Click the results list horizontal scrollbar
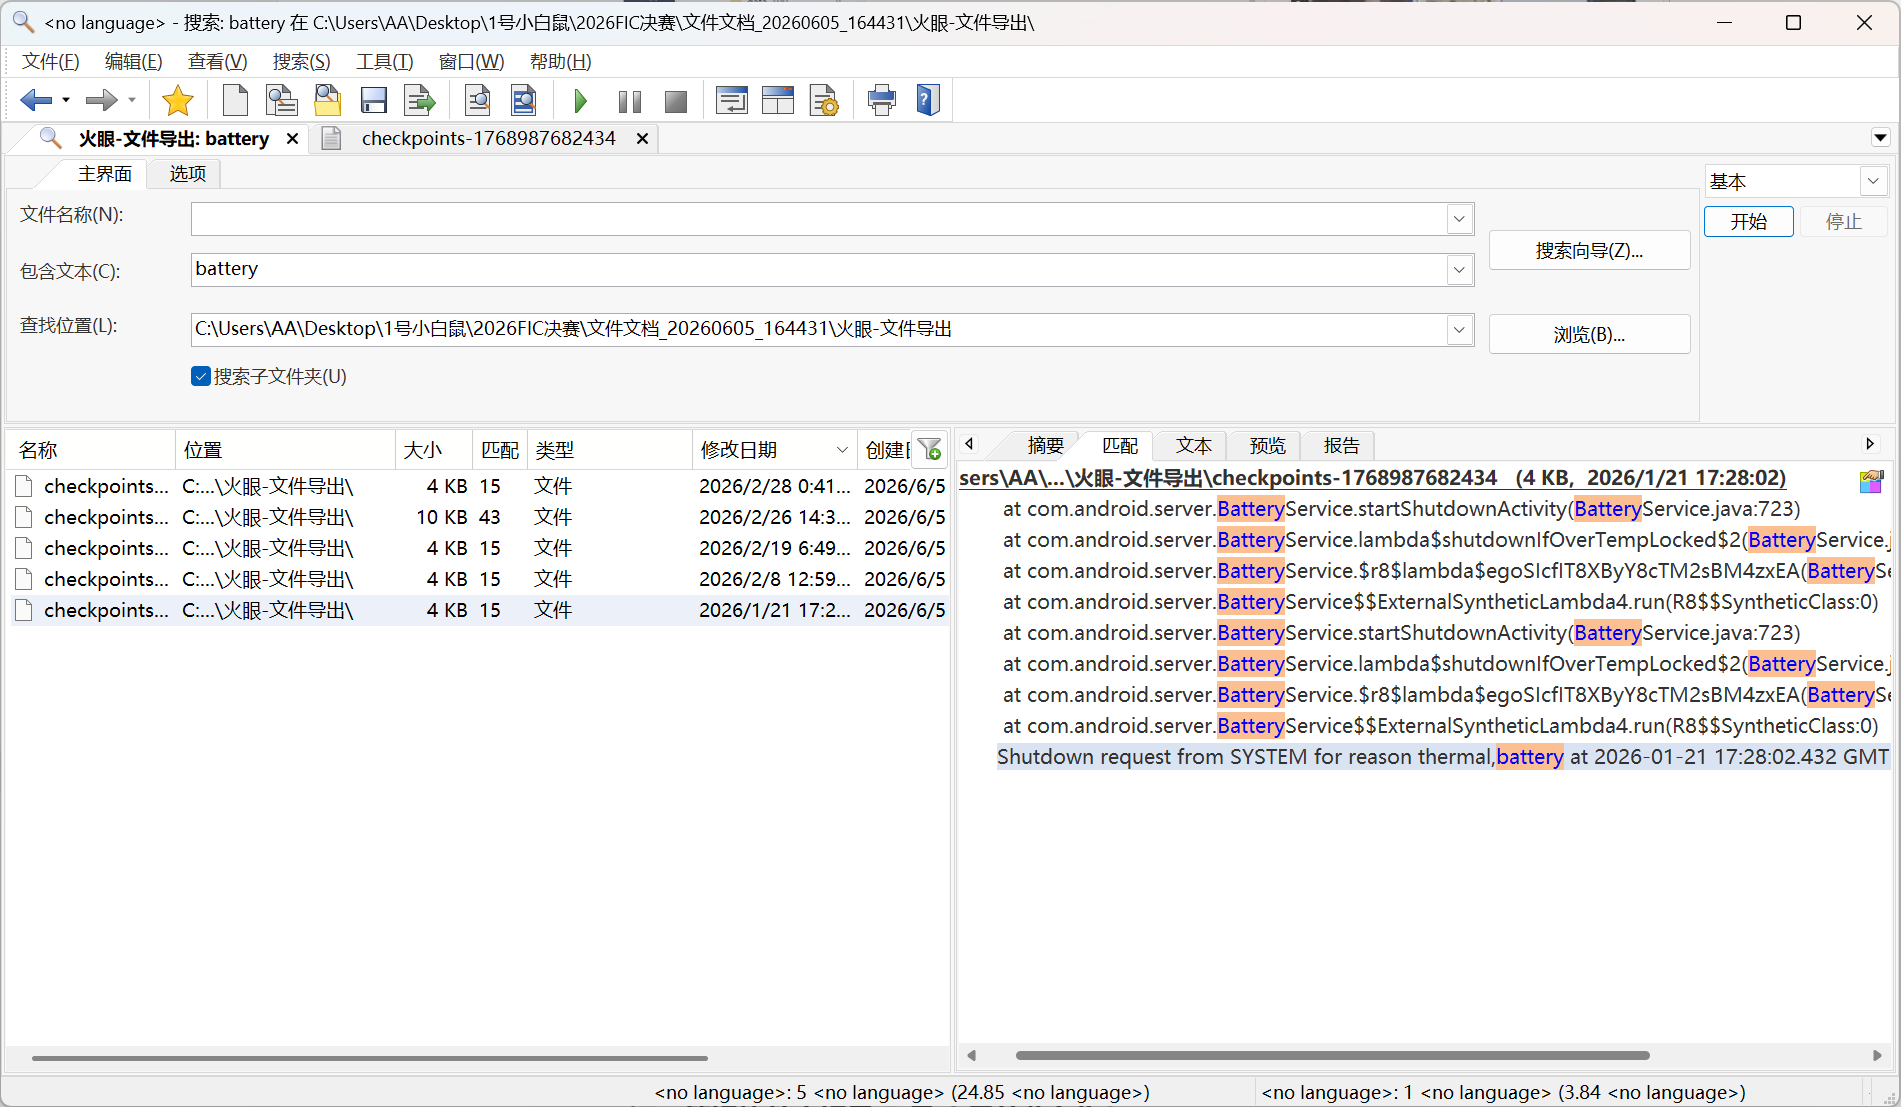 (370, 1057)
